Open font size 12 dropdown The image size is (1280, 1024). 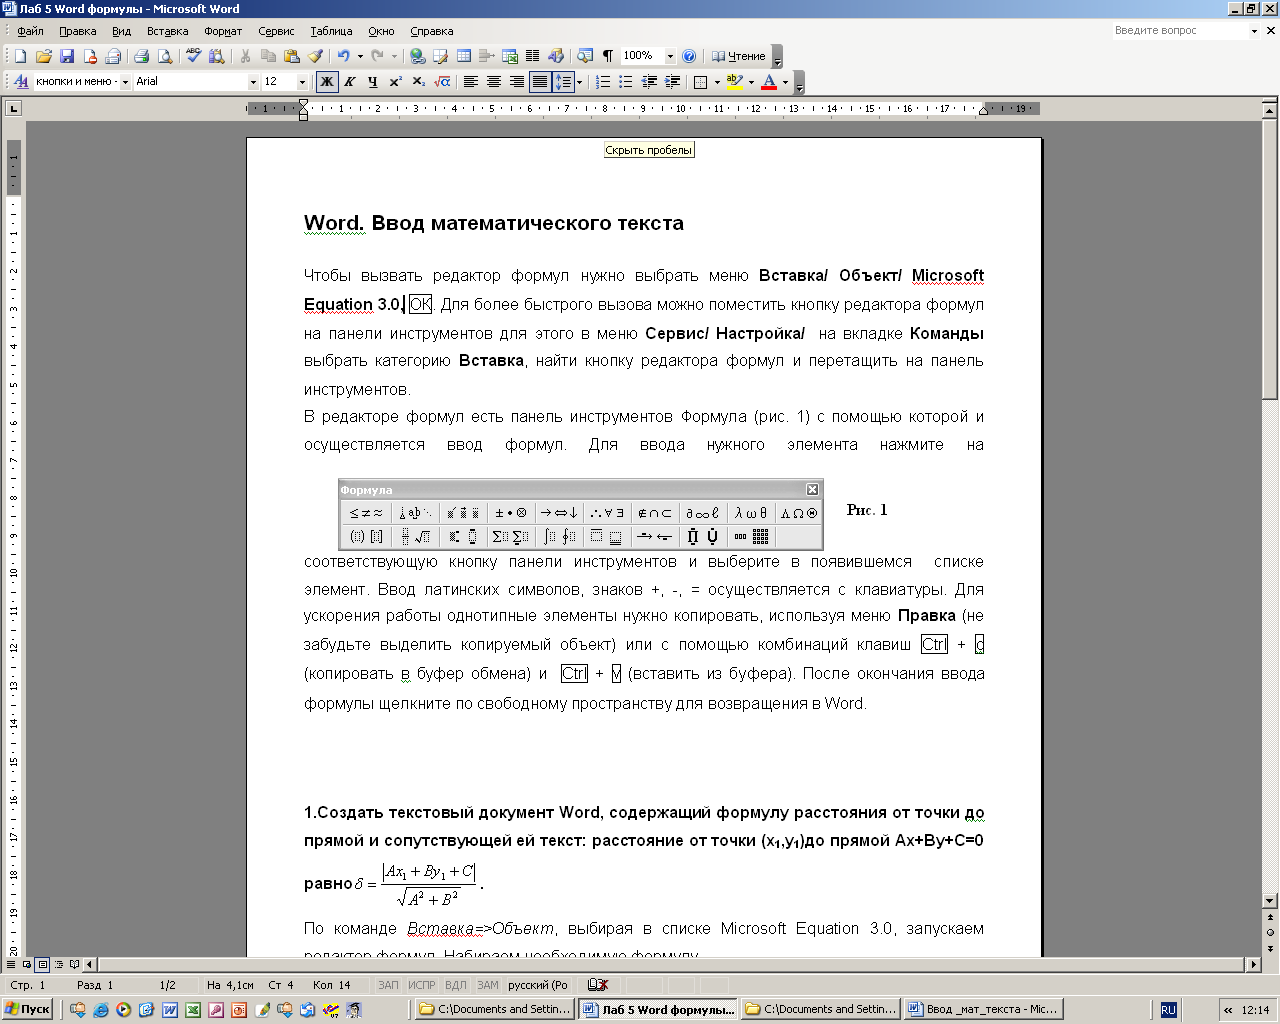303,82
